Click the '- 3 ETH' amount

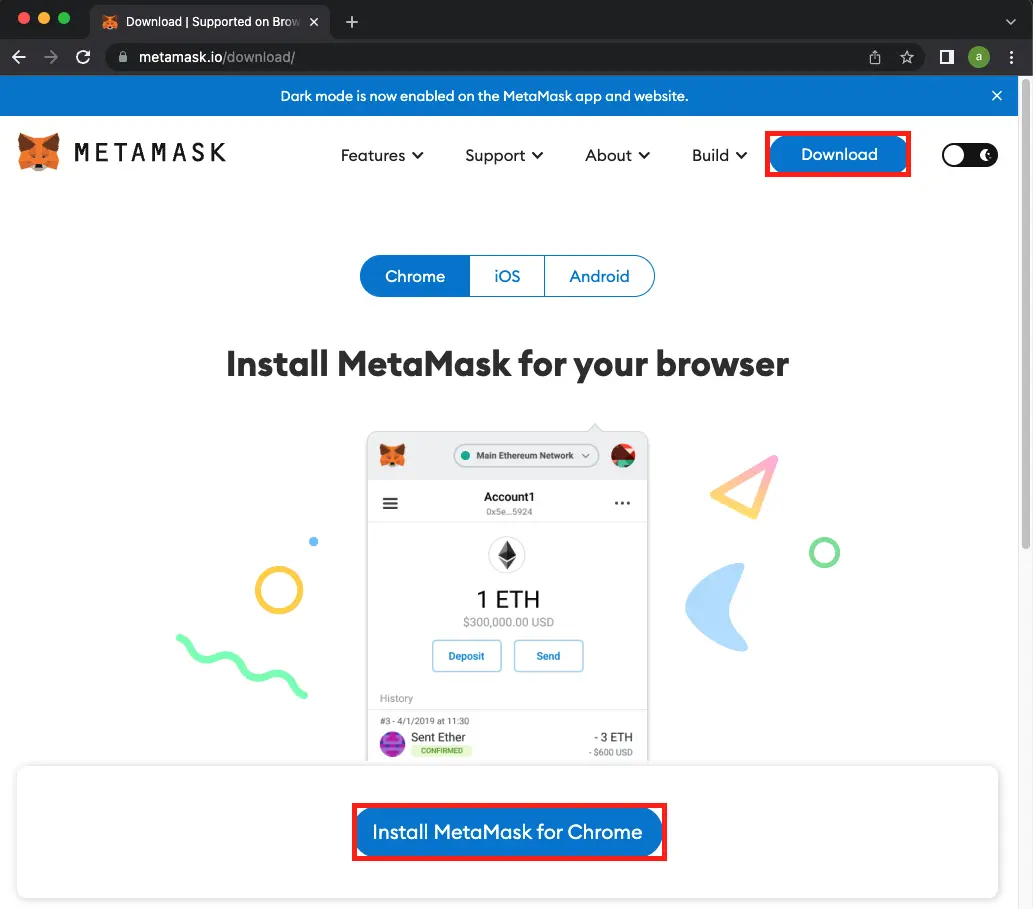tap(613, 737)
